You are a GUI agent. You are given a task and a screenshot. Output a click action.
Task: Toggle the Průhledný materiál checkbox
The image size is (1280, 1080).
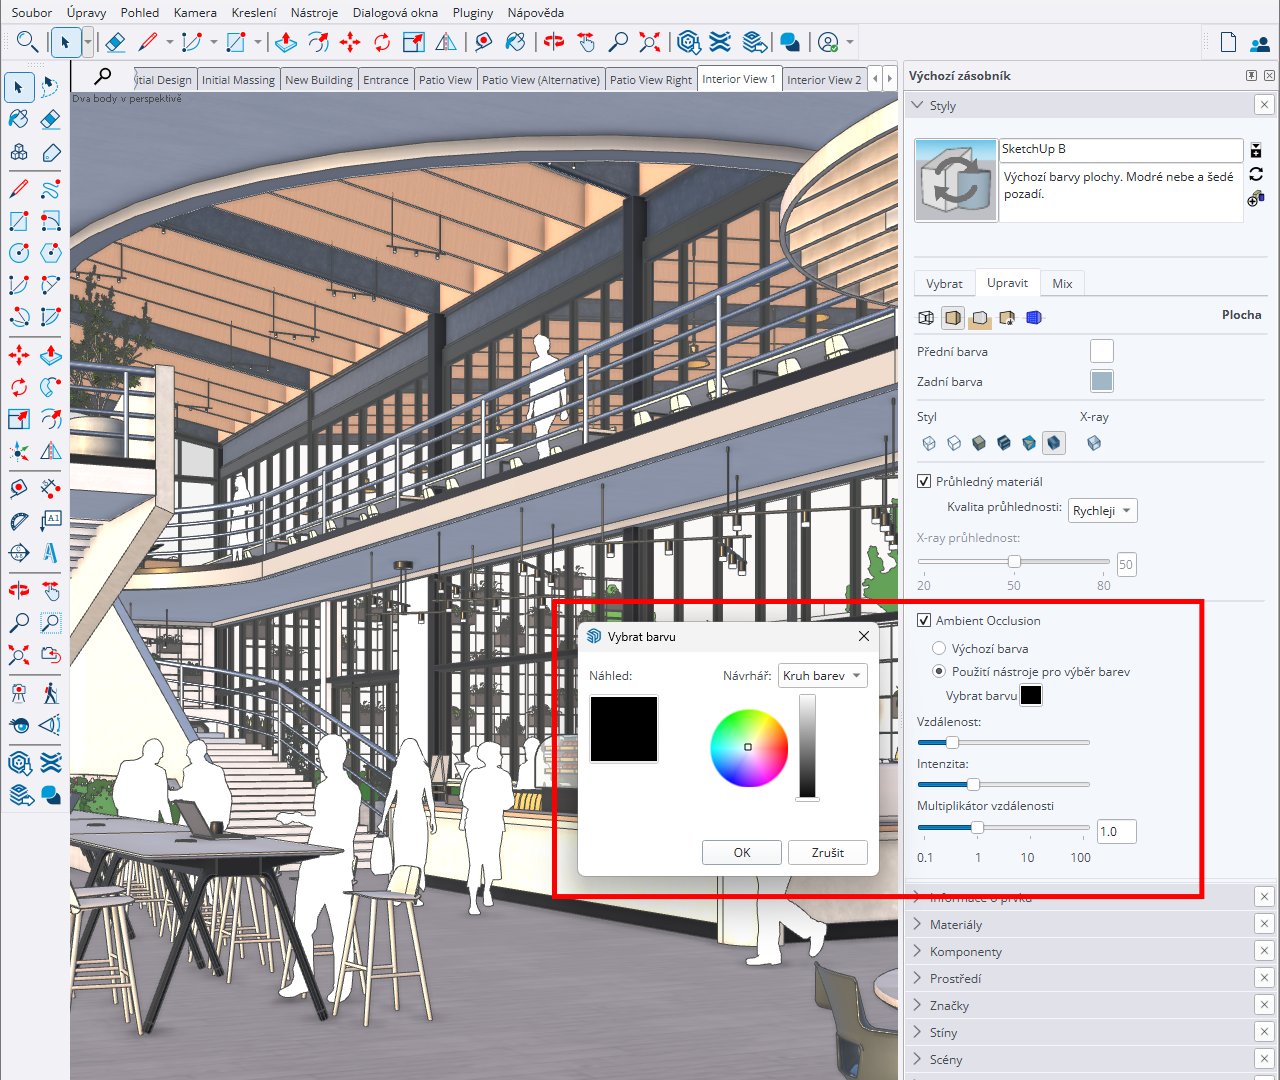click(924, 481)
